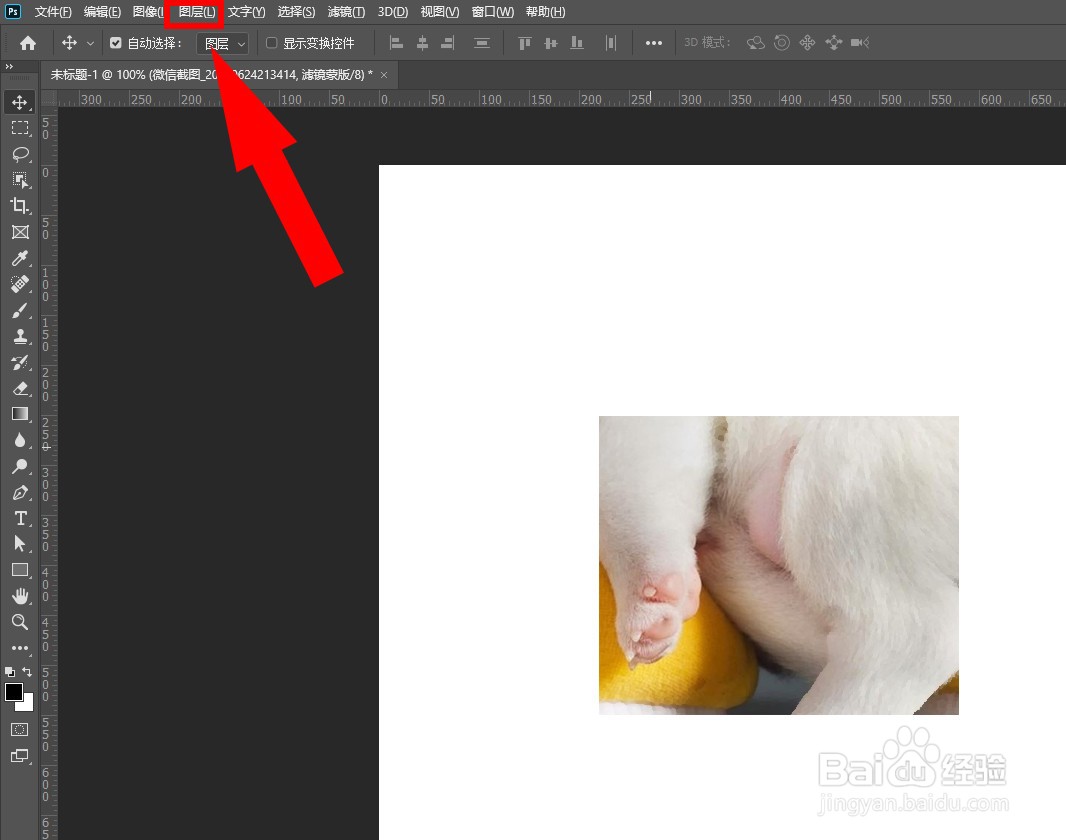Select the Clone Stamp tool
Image resolution: width=1066 pixels, height=840 pixels.
click(20, 336)
